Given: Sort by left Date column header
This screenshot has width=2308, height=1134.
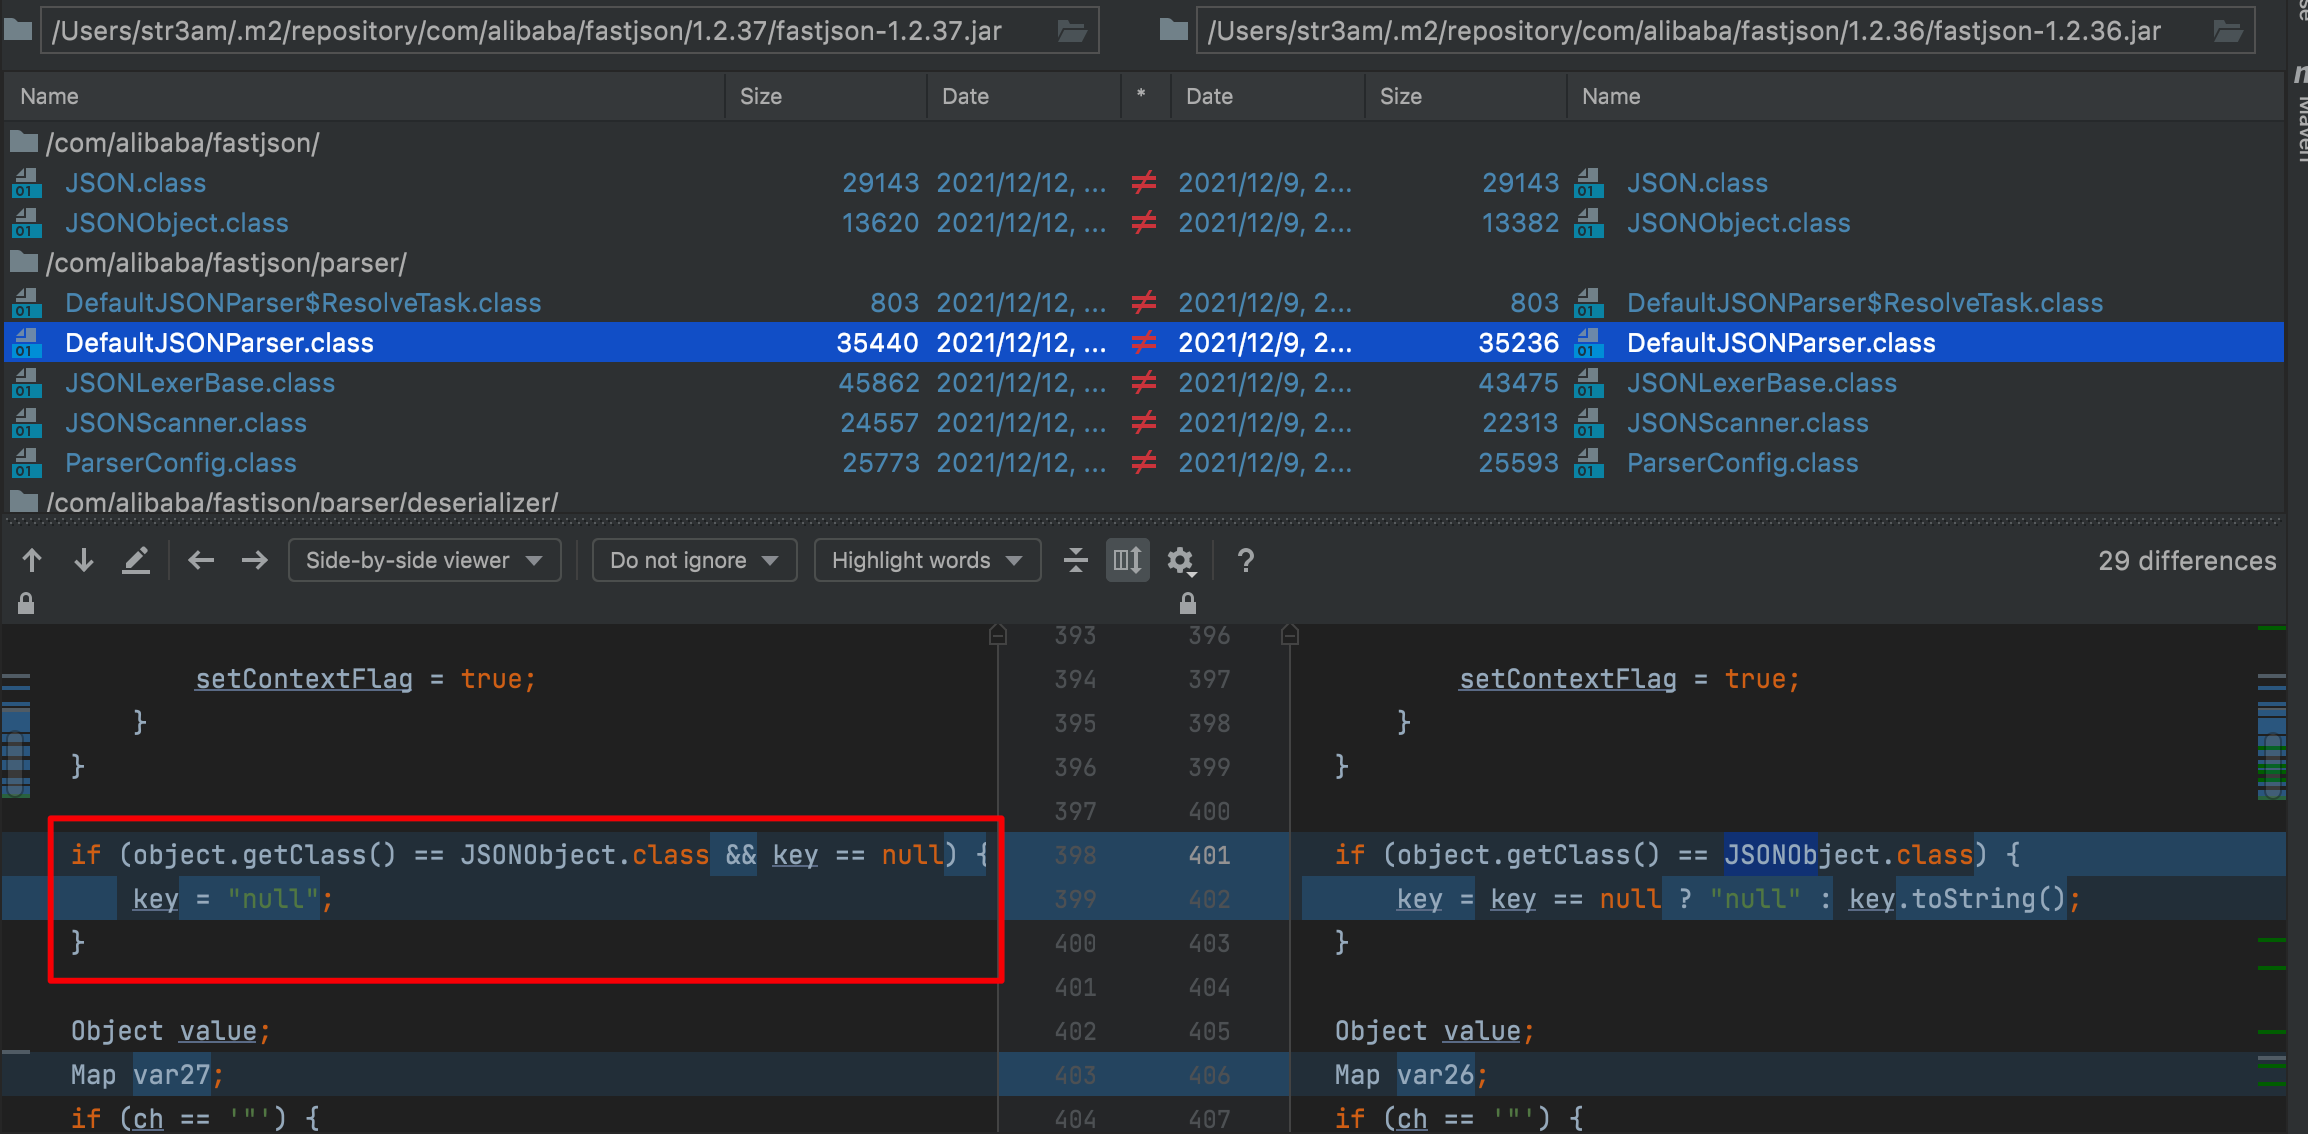Looking at the screenshot, I should [1024, 96].
